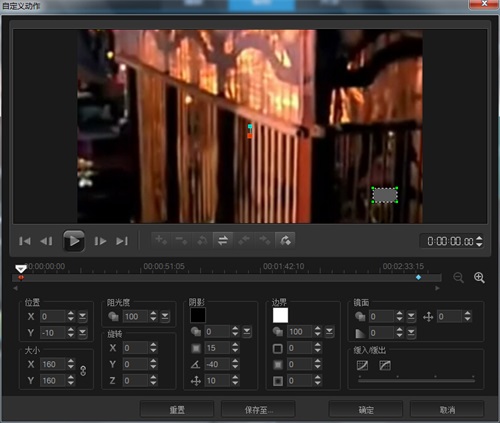Click the white playhead marker on timeline
Viewport: 500px width, 423px height.
[x=21, y=268]
